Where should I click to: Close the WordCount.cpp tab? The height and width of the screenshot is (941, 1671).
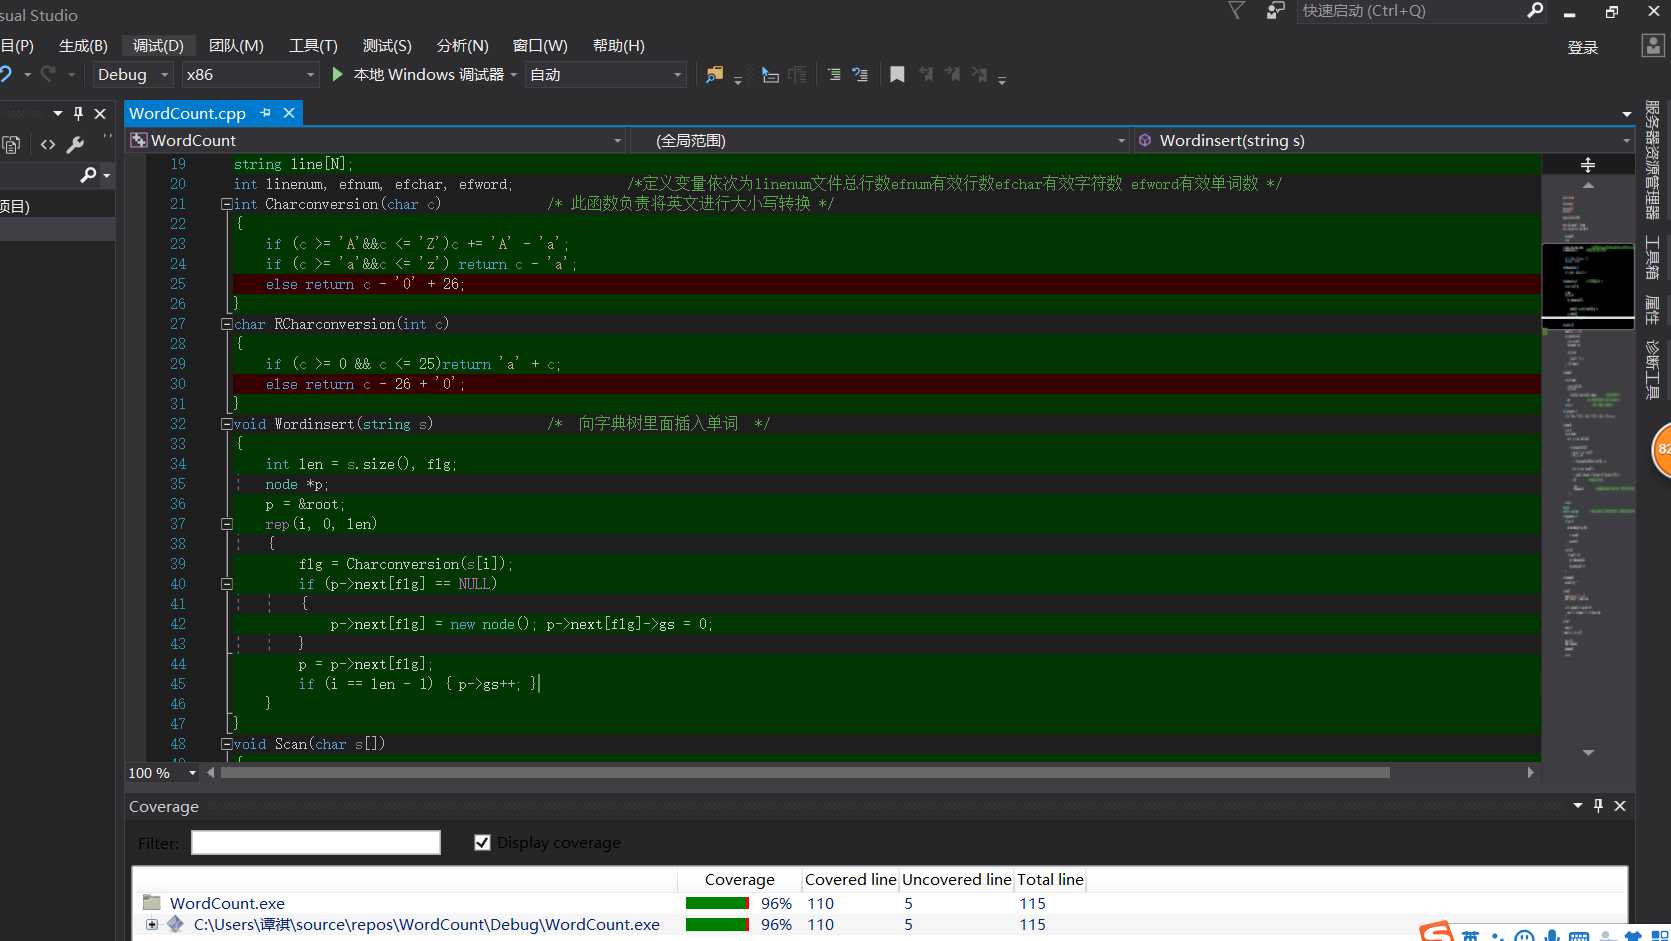(x=289, y=113)
